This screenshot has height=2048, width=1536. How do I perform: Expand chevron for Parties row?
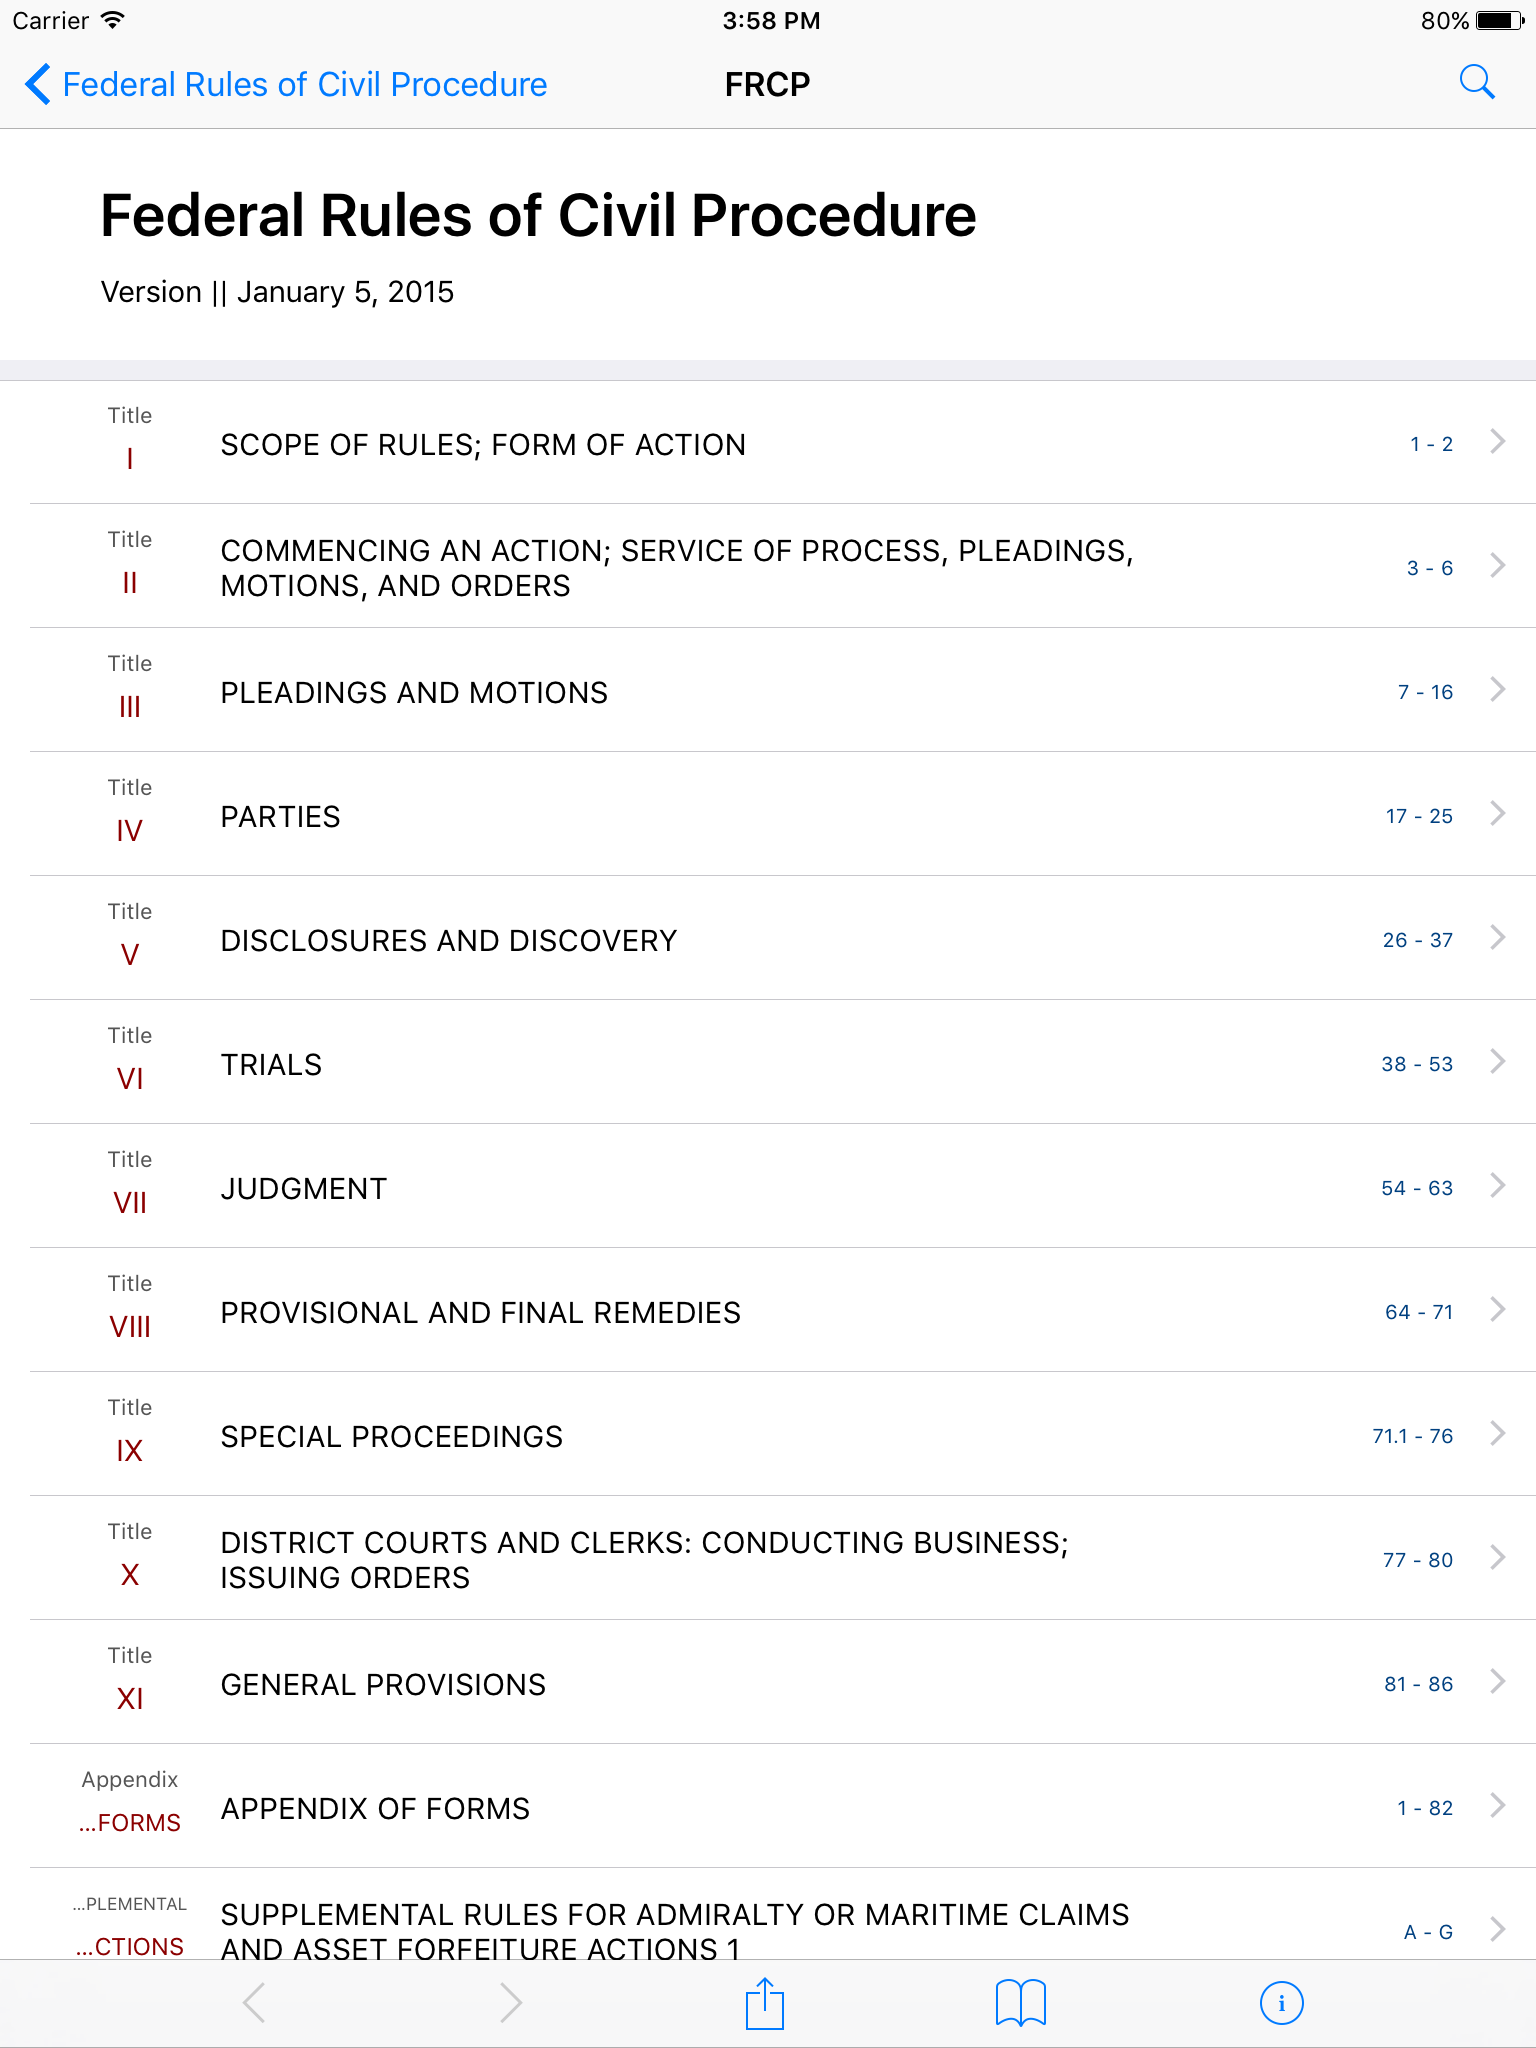tap(1497, 813)
